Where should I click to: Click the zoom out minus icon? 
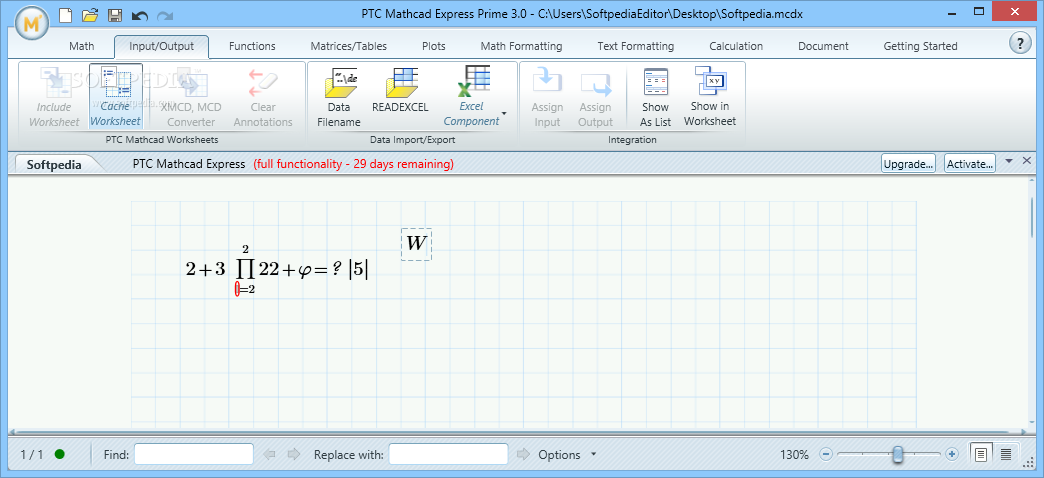[x=826, y=454]
